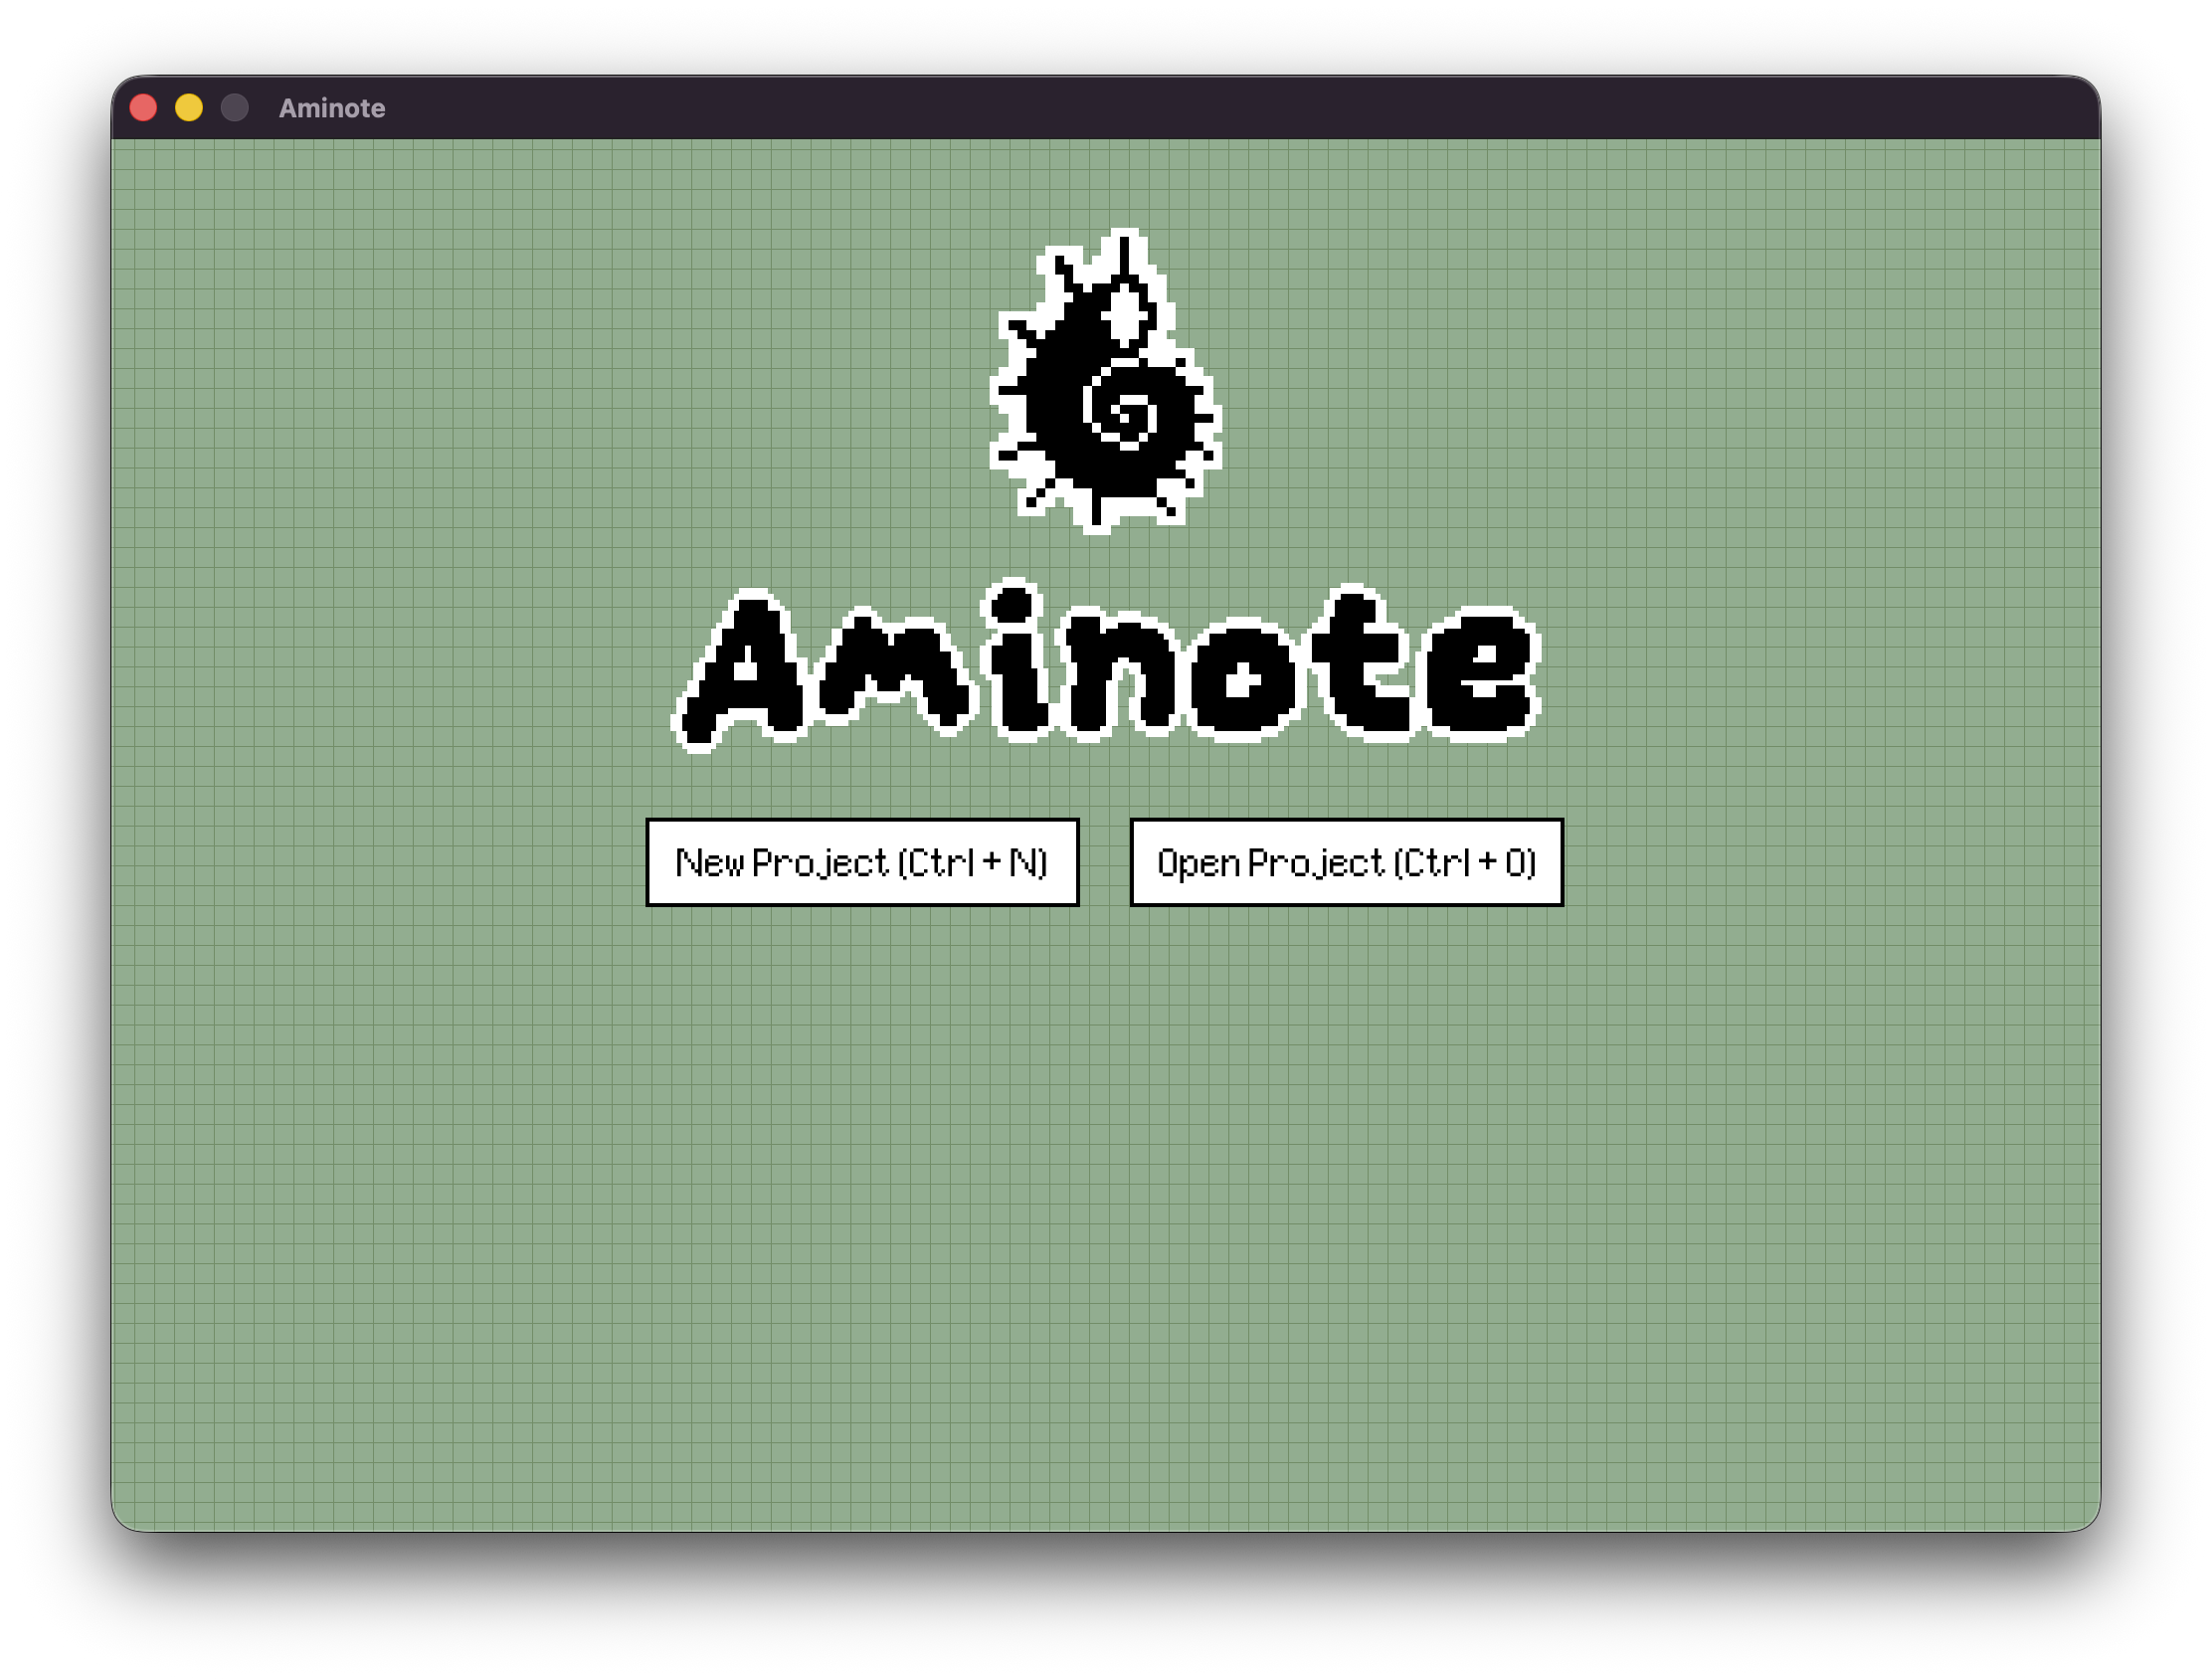
Task: Close the Aminote window with red button
Action: tap(144, 108)
